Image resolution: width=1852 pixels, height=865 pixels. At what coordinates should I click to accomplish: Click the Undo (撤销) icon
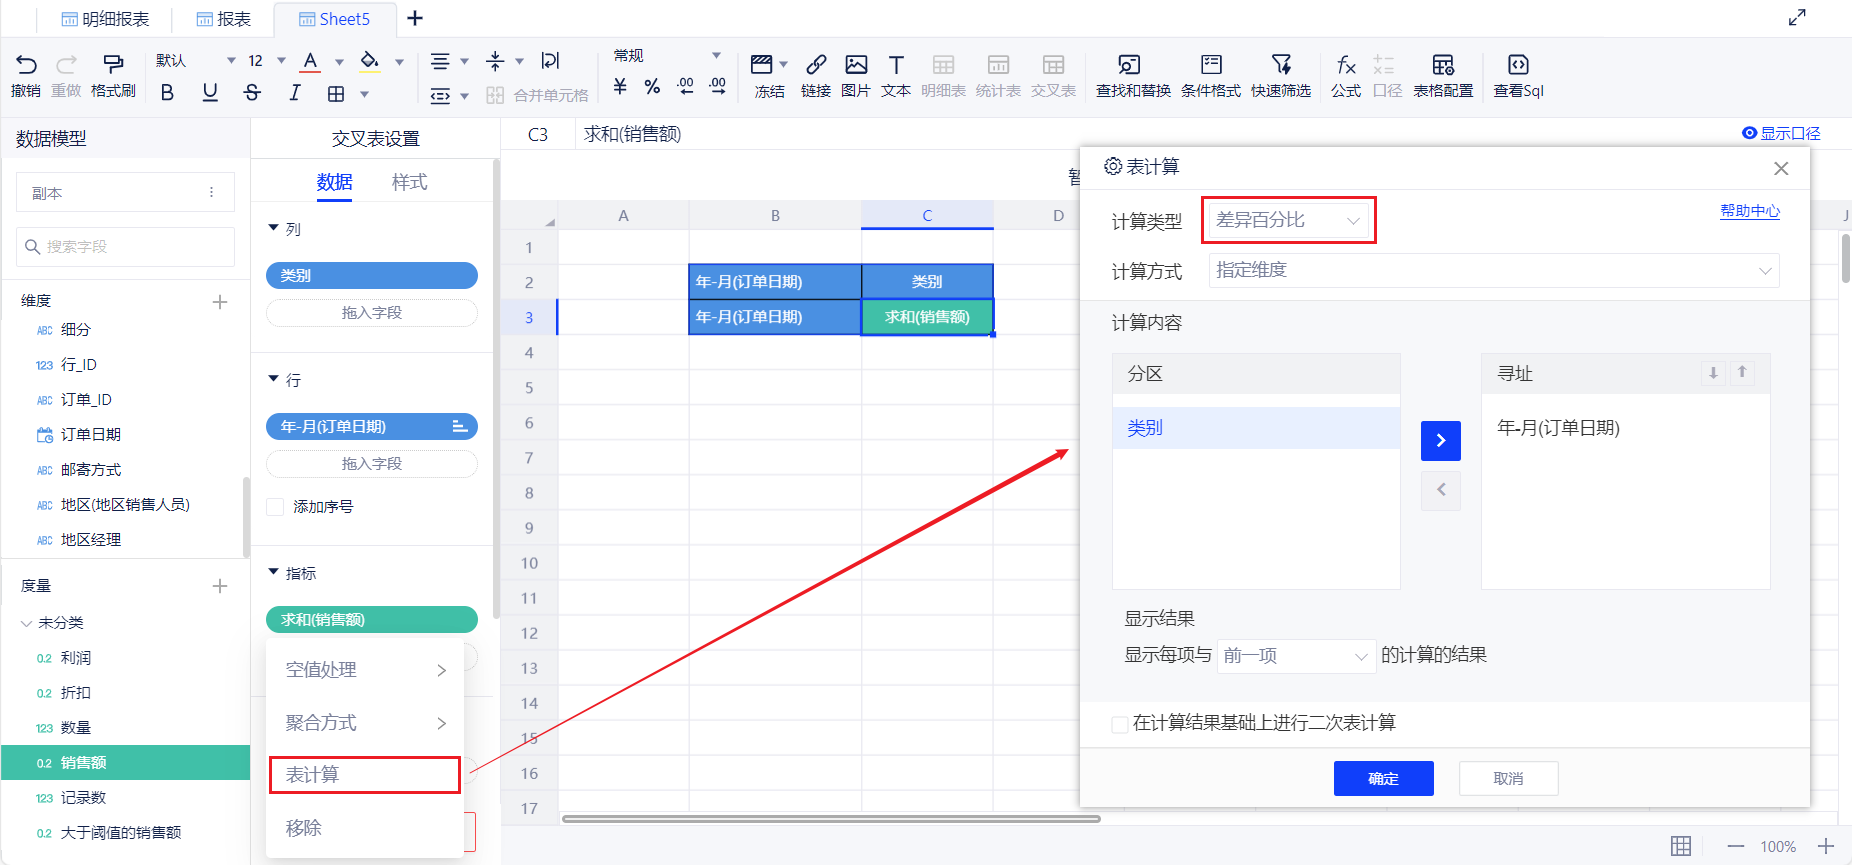click(26, 66)
